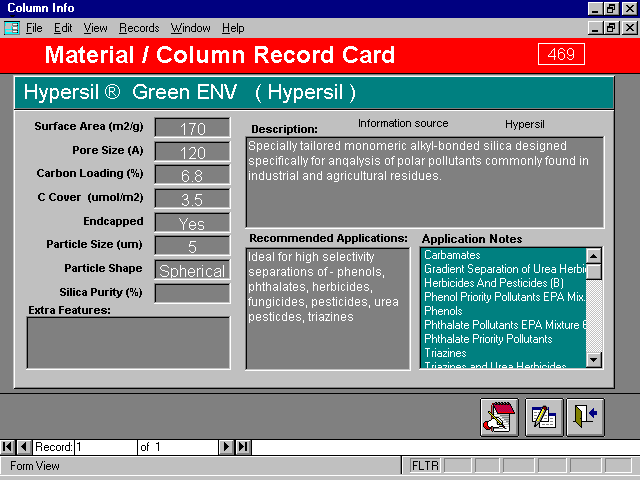Click the Pore Size field showing 120
The width and height of the screenshot is (640, 480).
(192, 152)
